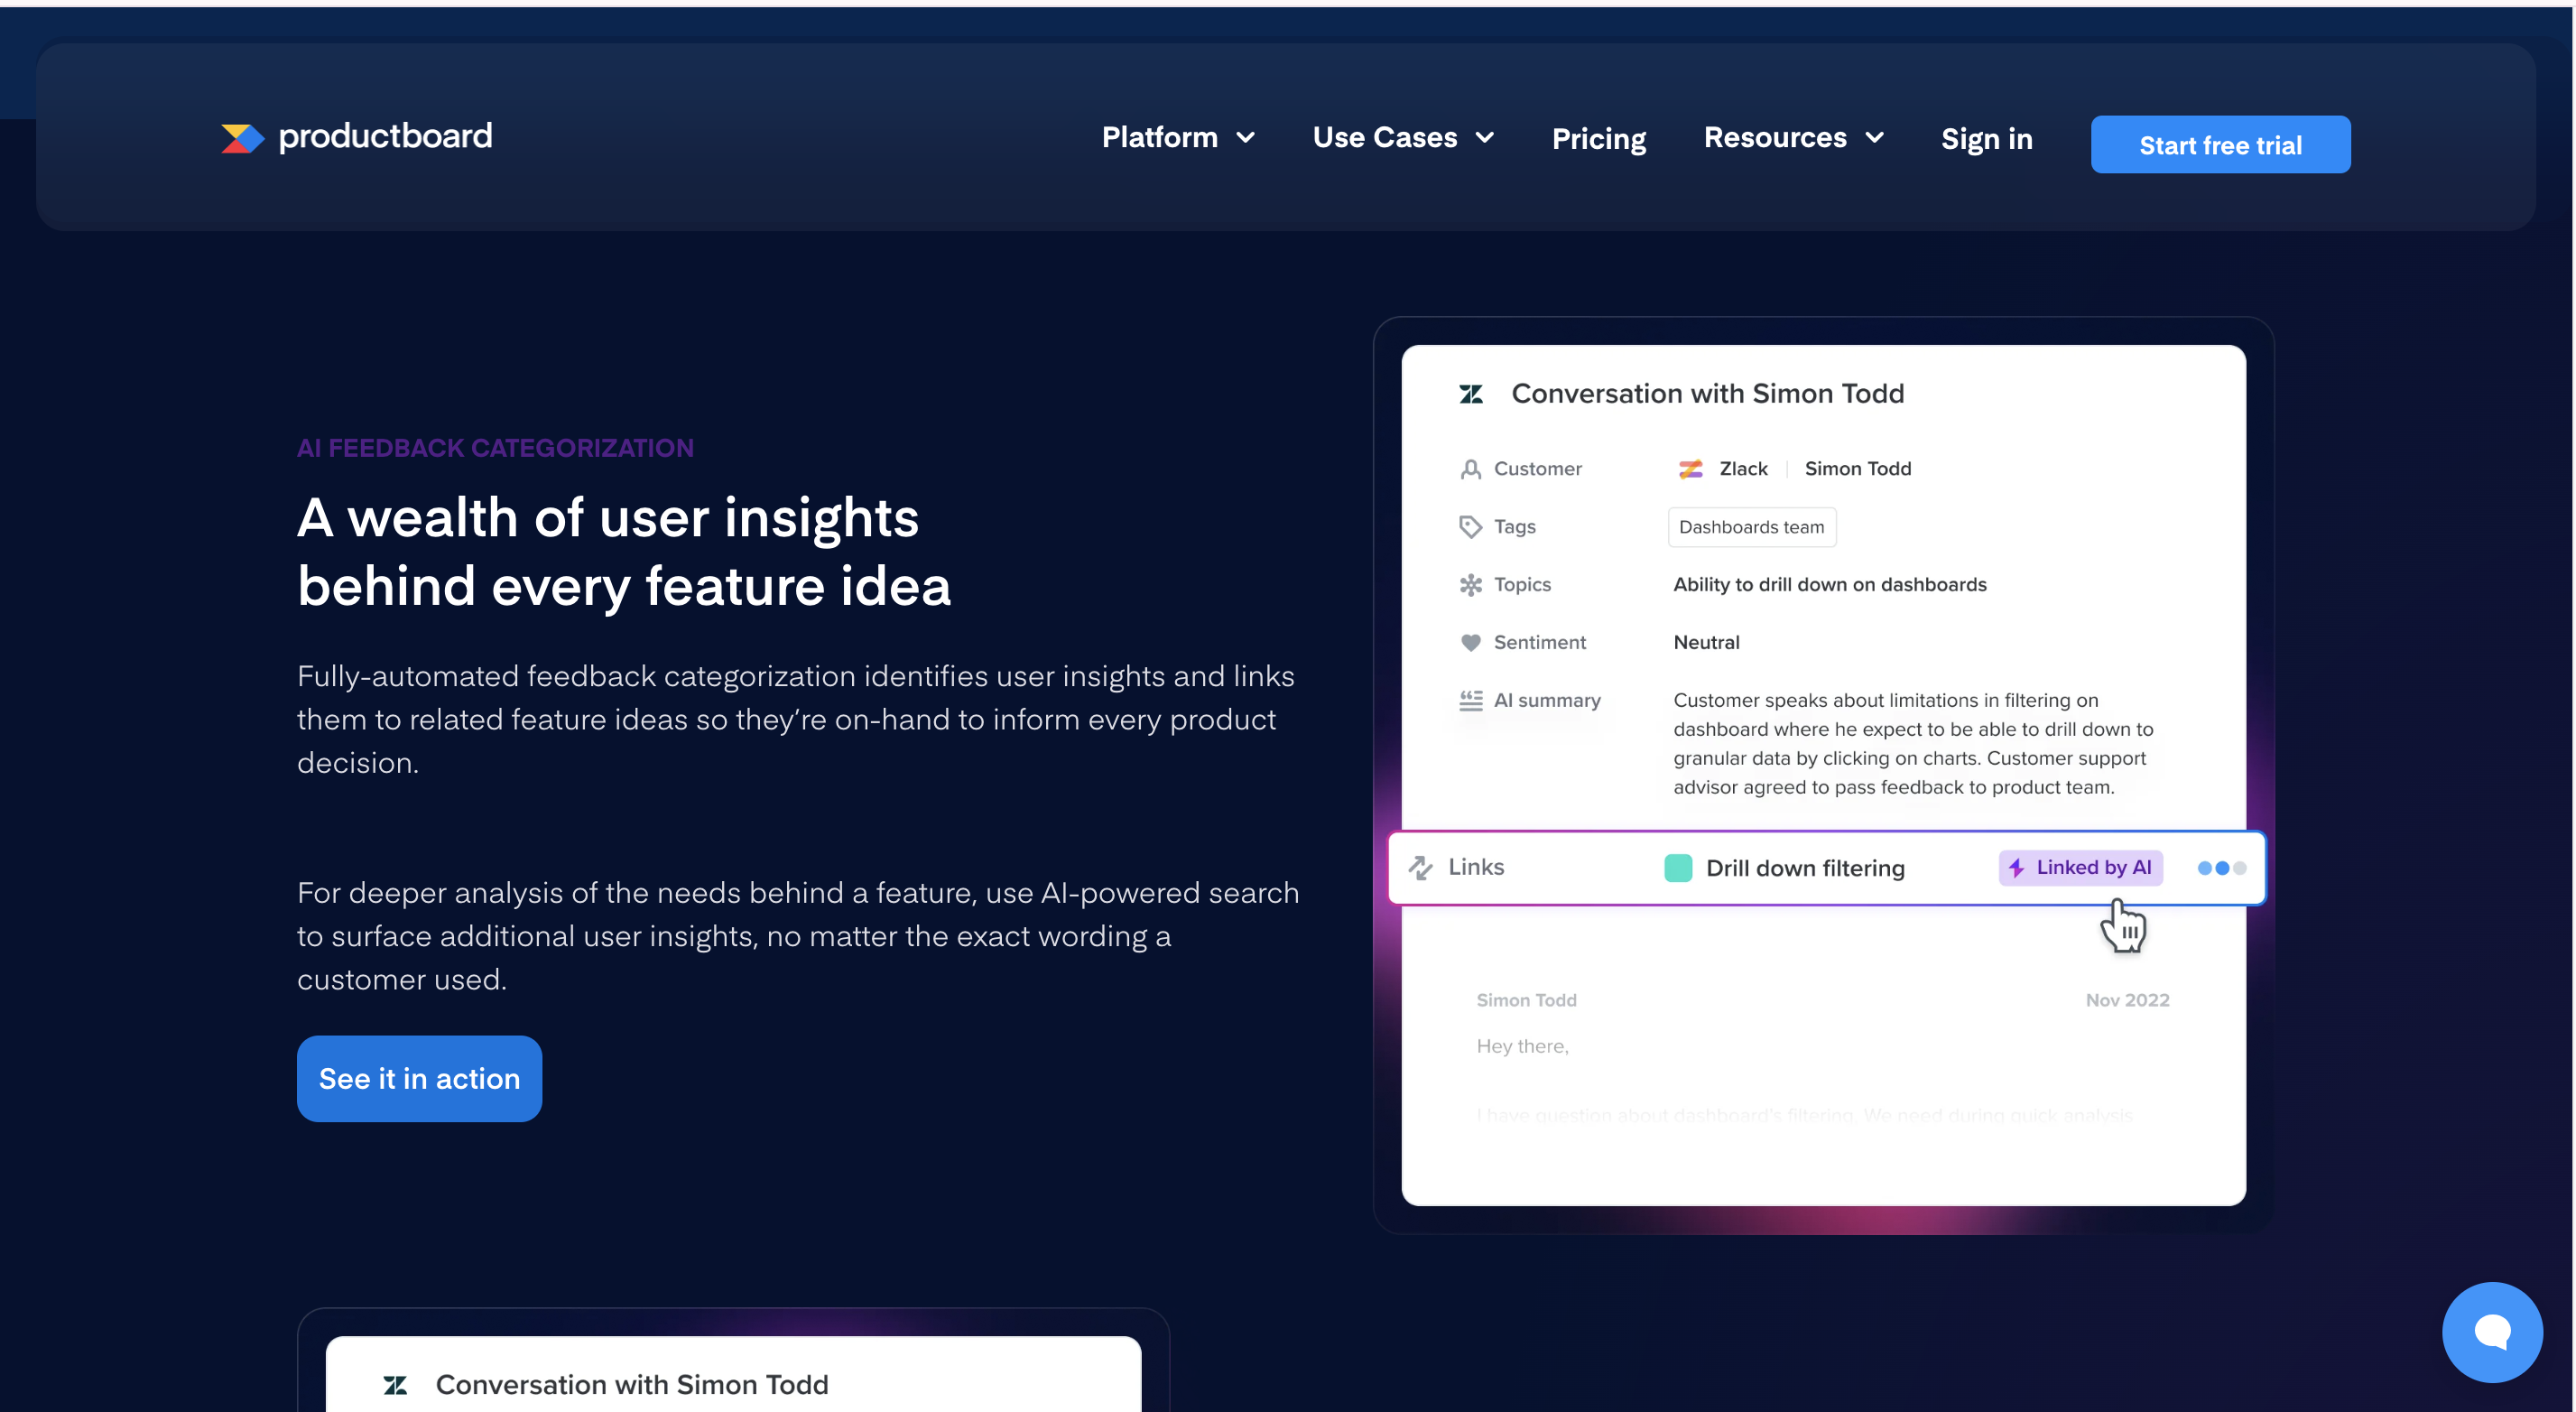Click the Zlack company logo icon
The height and width of the screenshot is (1412, 2576).
coord(1690,469)
